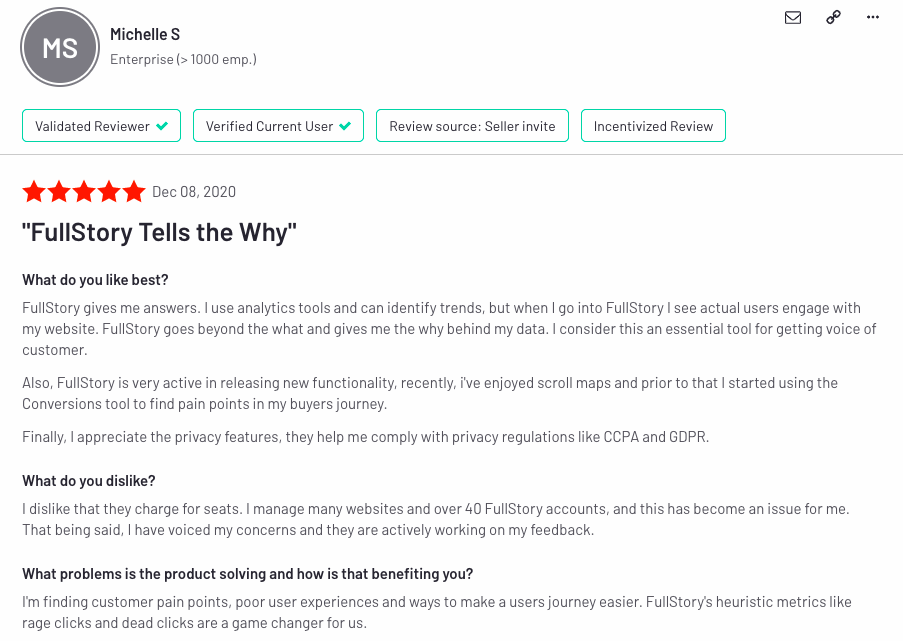
Task: Click the green checkmark in Validated Reviewer
Action: coord(162,126)
